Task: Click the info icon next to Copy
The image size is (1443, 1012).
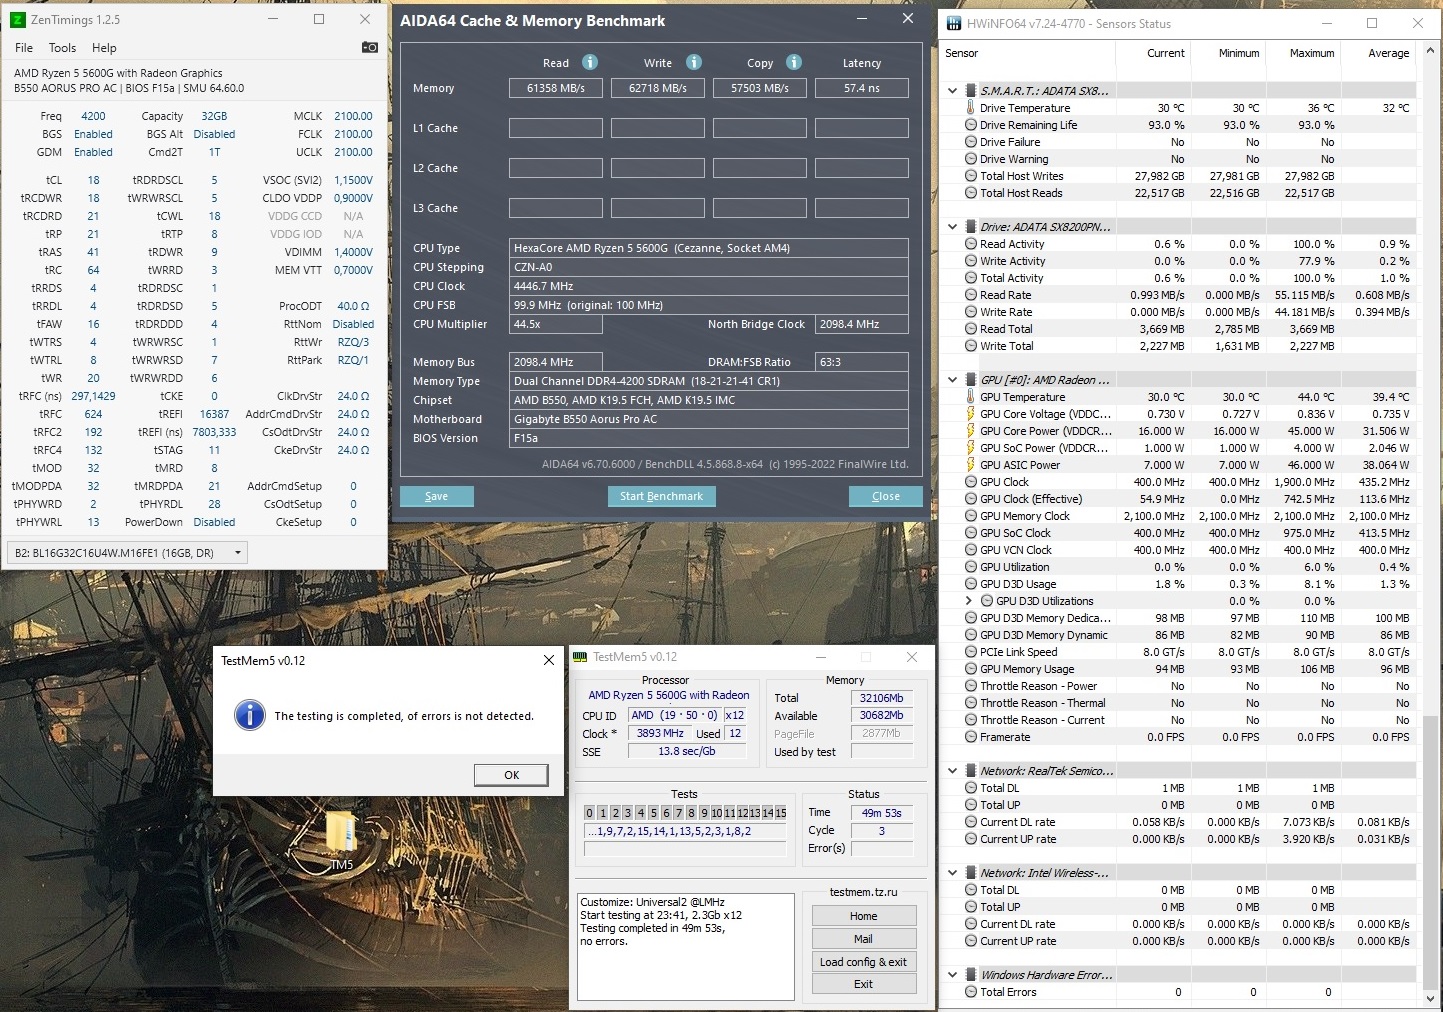Action: [794, 62]
